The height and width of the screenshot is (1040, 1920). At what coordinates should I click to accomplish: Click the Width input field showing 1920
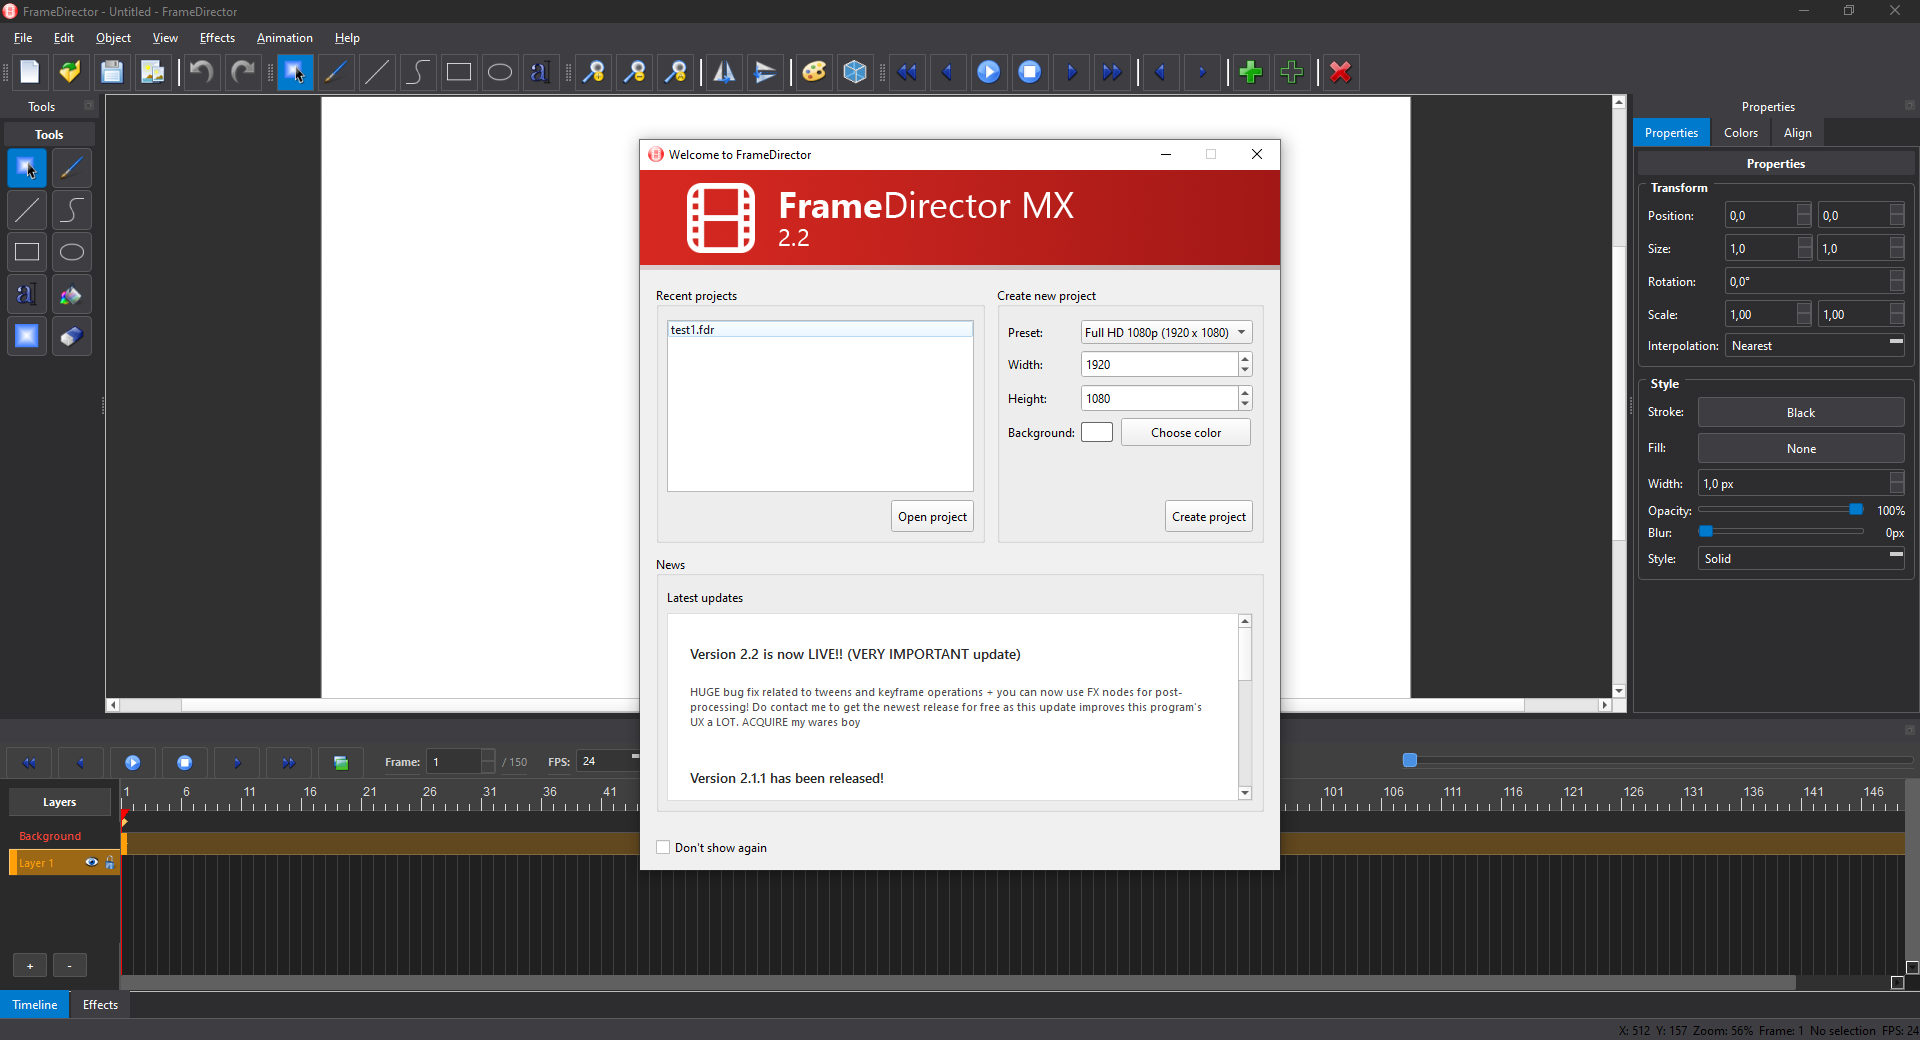[1159, 364]
